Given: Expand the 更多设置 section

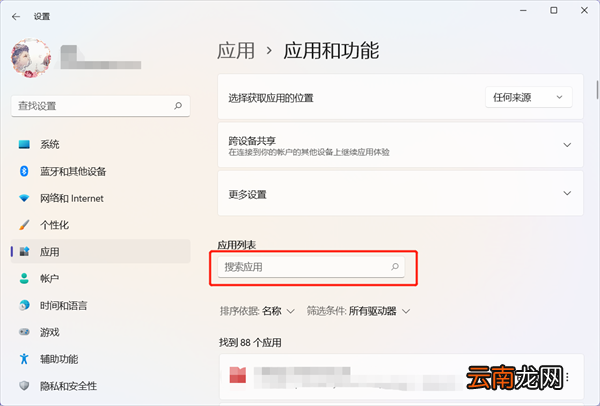Looking at the screenshot, I should pos(400,193).
